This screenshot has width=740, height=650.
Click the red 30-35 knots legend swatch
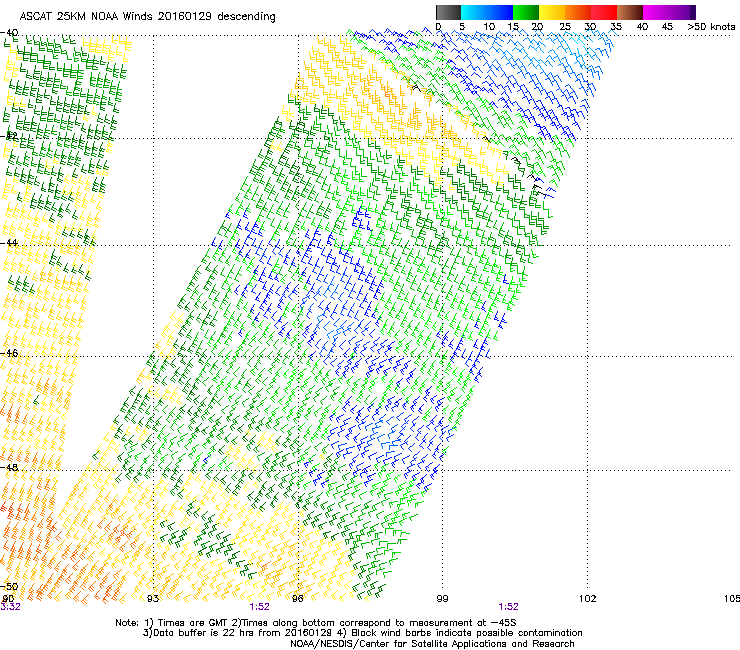(x=604, y=12)
